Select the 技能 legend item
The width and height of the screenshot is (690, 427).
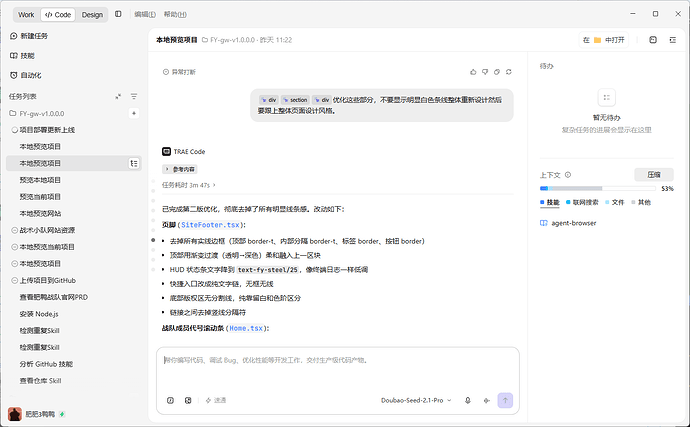coord(550,202)
